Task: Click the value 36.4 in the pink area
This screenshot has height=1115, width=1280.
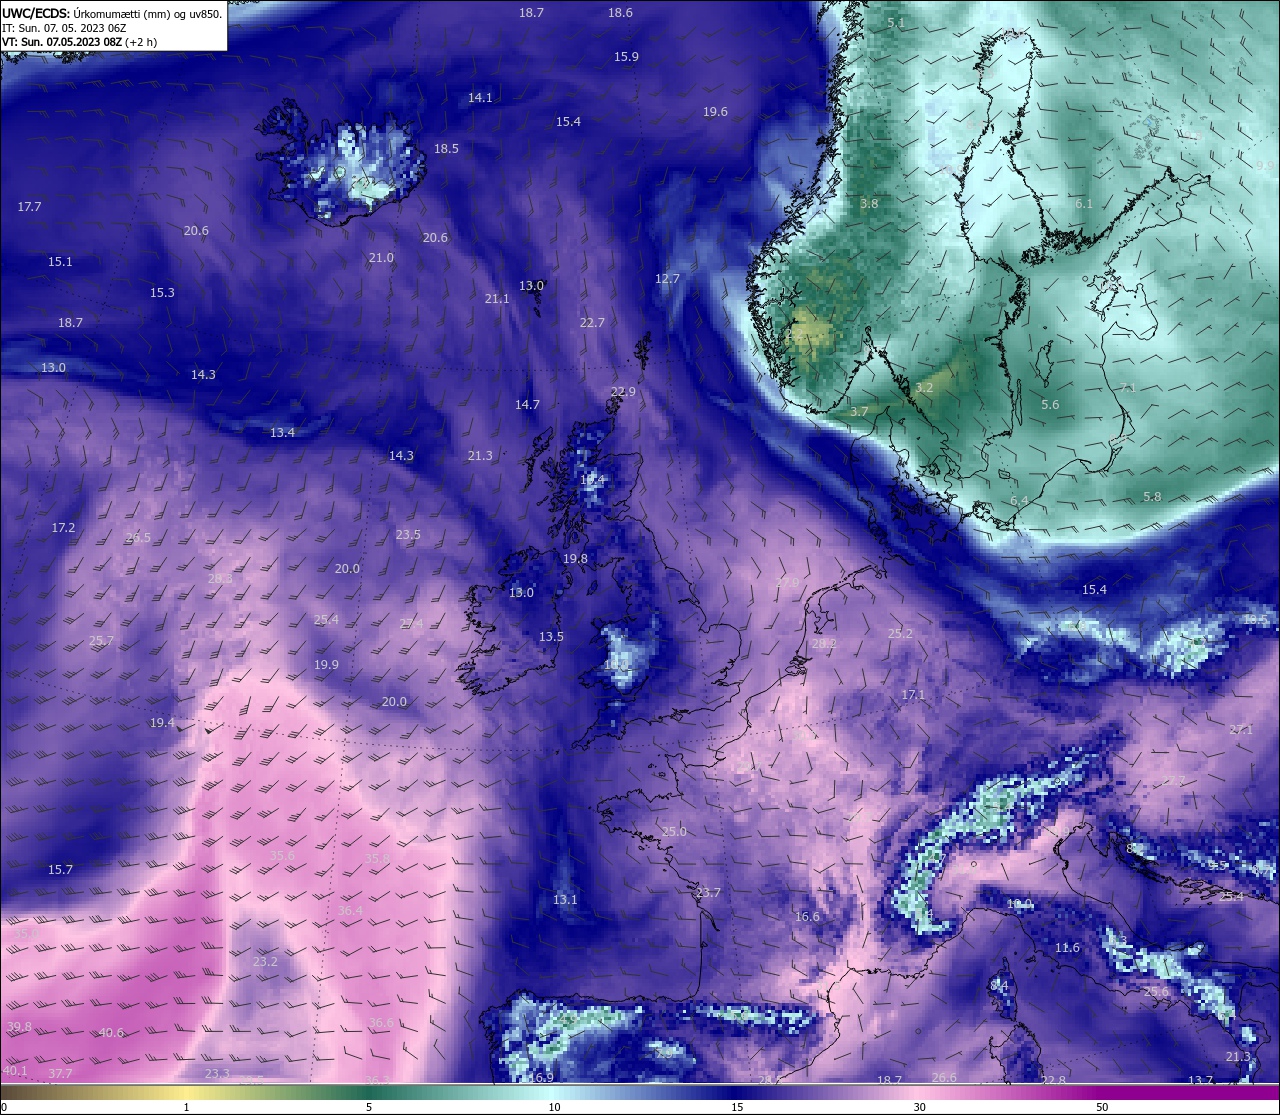Action: (x=350, y=911)
